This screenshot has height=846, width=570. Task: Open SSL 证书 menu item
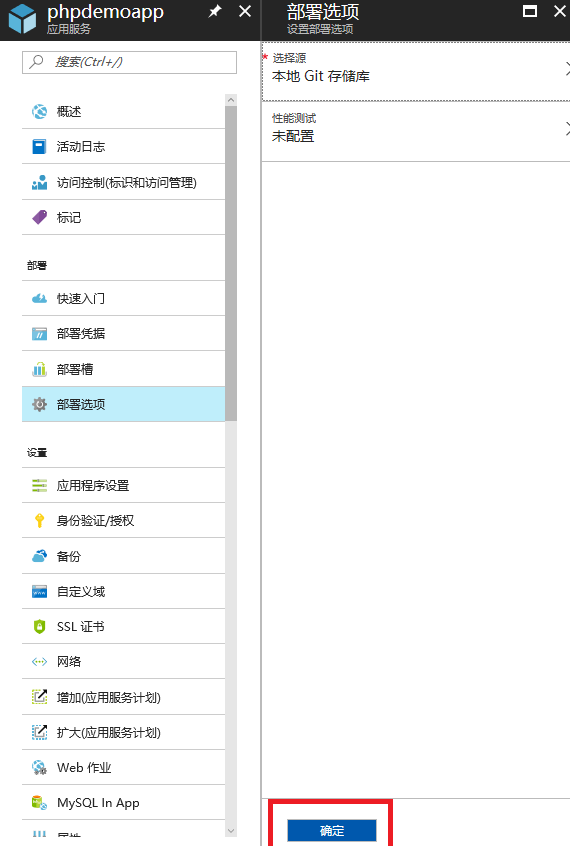124,626
